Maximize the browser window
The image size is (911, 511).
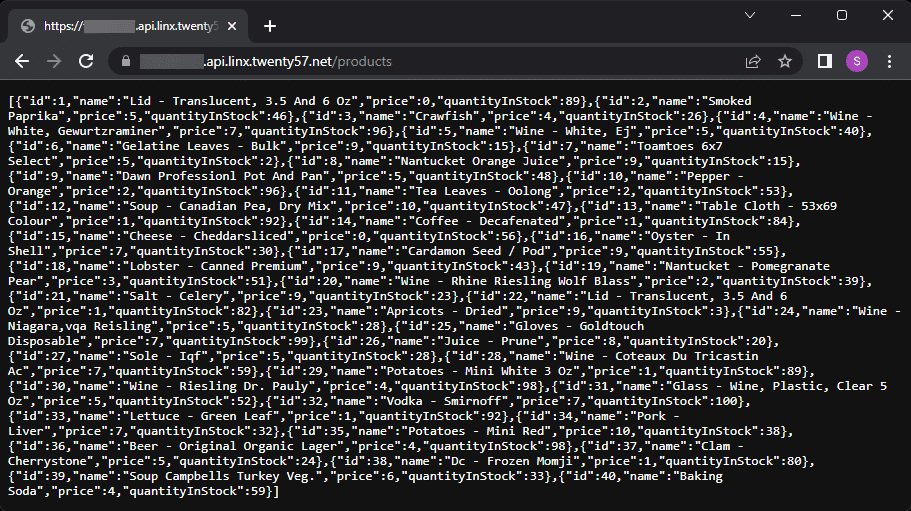842,16
